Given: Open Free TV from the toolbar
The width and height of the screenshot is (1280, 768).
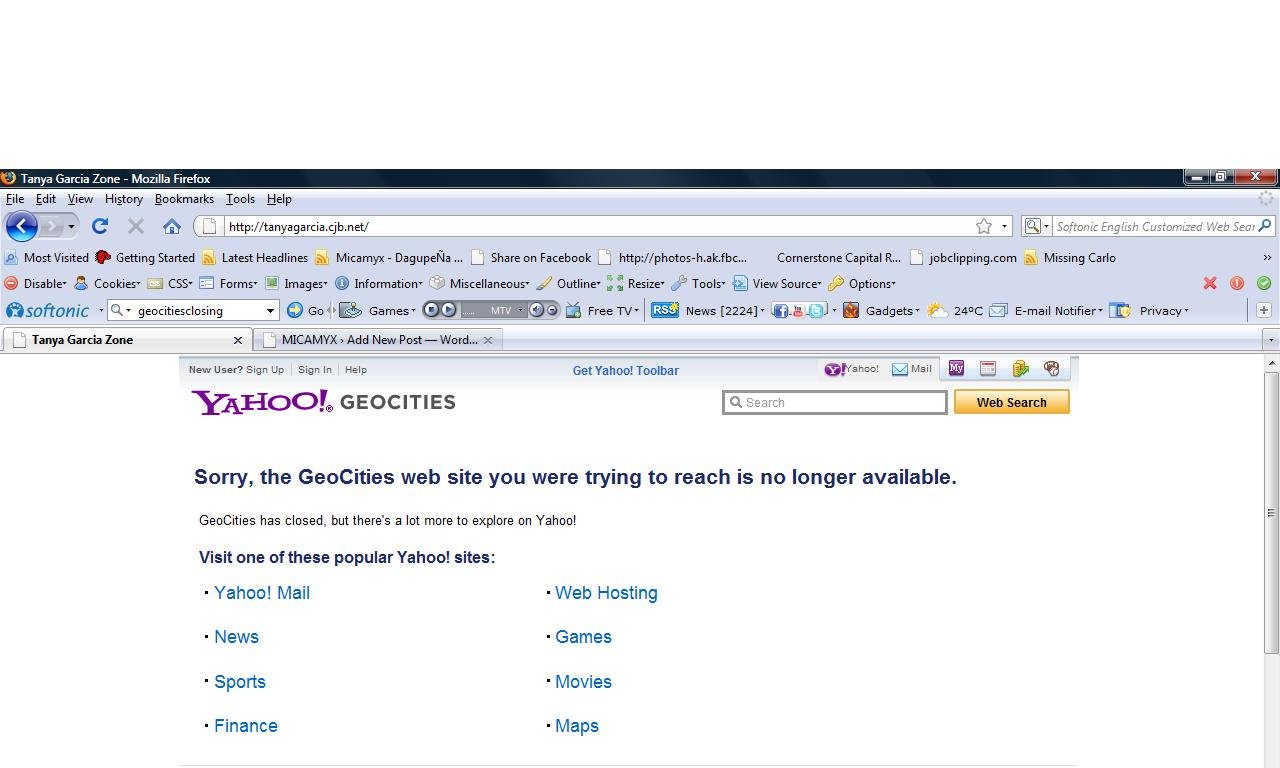Looking at the screenshot, I should pos(602,310).
